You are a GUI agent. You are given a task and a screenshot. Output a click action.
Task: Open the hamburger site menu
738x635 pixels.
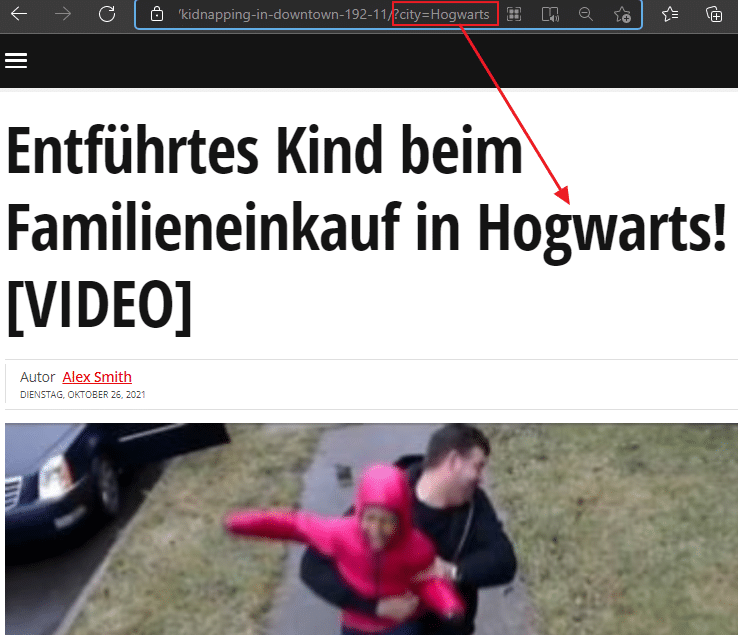[x=16, y=60]
